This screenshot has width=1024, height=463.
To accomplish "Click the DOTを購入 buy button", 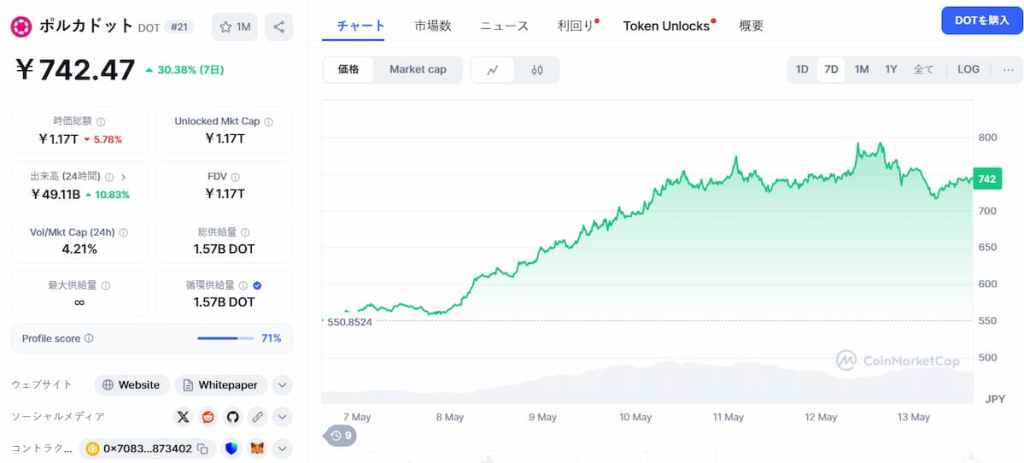I will coord(982,20).
